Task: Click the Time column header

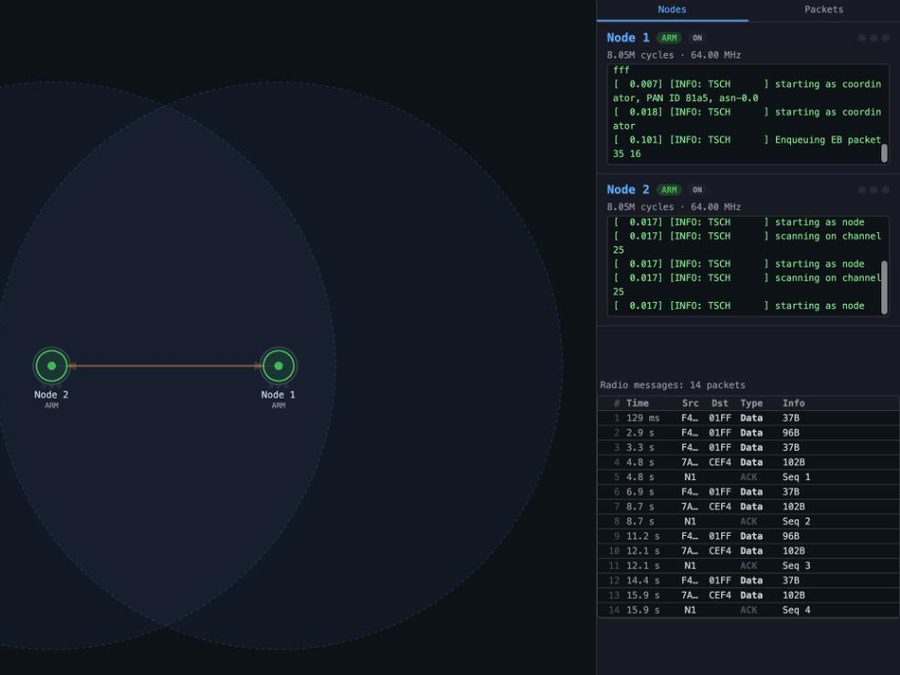Action: [x=637, y=403]
